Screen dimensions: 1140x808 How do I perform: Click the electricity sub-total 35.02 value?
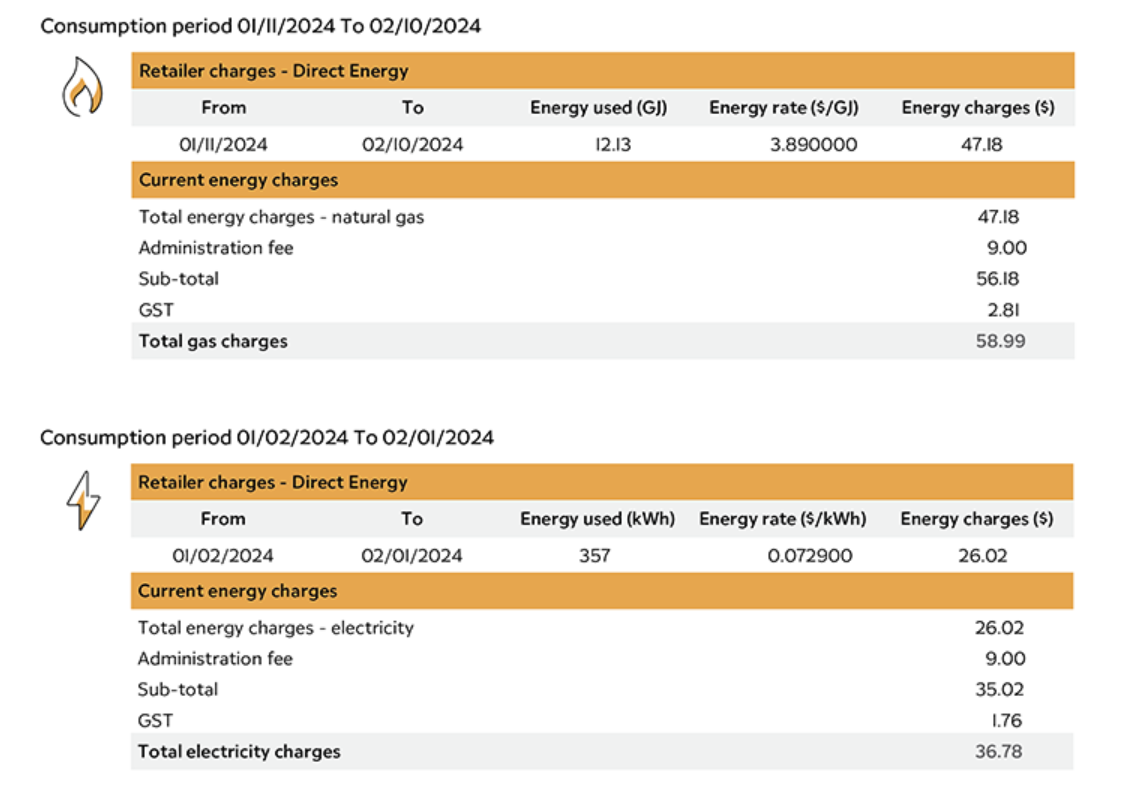click(999, 689)
